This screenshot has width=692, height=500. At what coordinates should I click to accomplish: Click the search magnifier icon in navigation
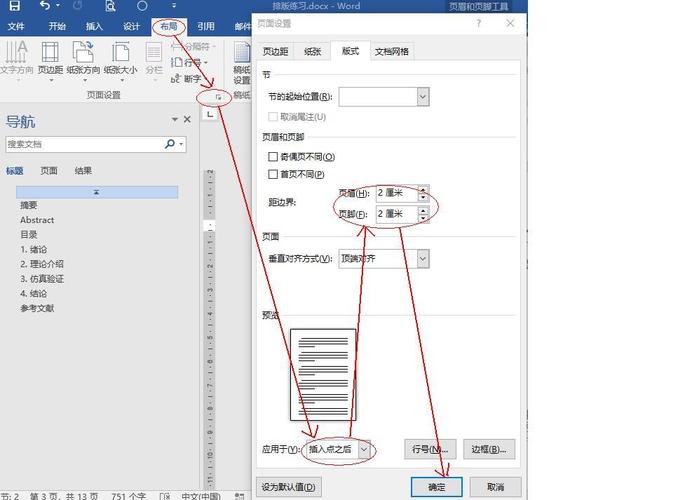(x=170, y=144)
